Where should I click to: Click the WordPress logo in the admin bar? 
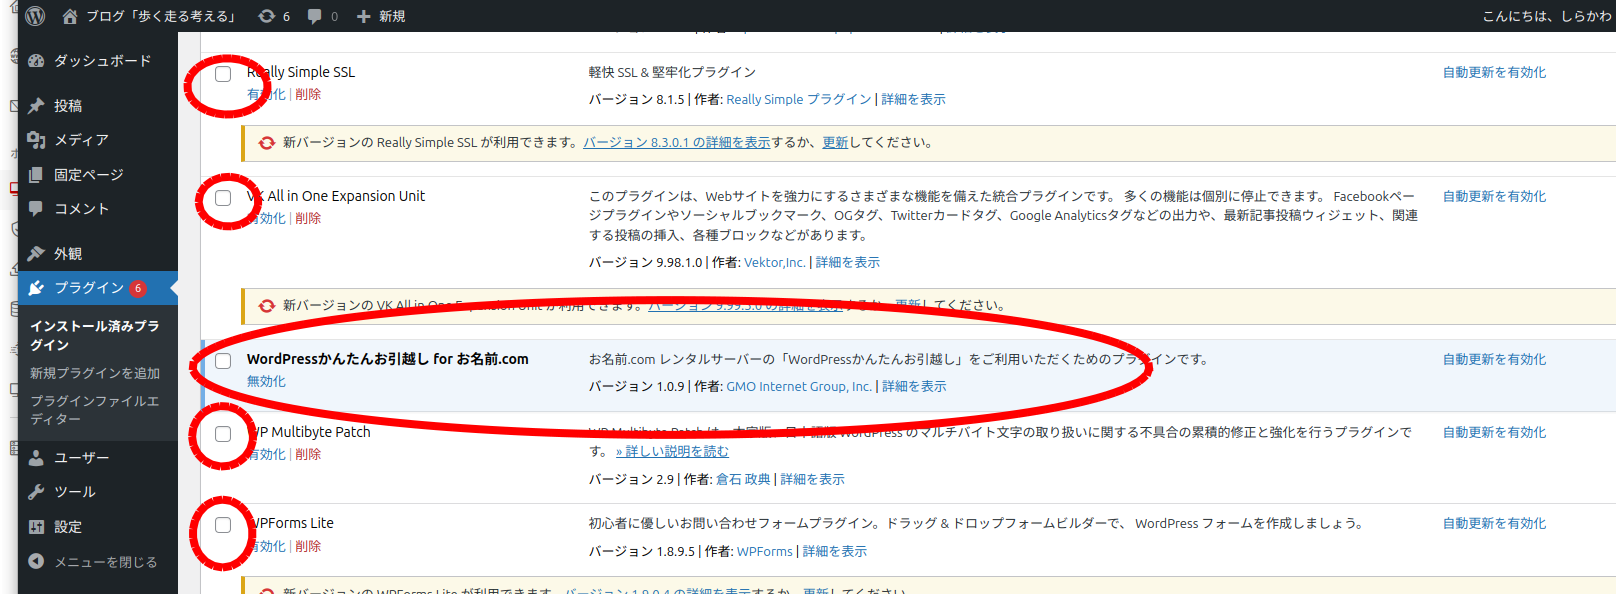35,16
